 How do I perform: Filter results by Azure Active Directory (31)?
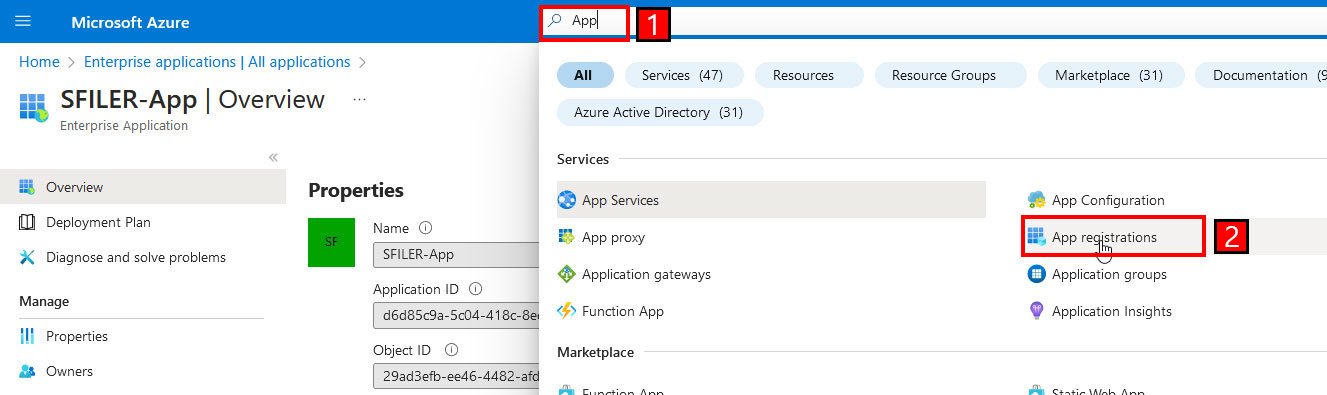659,112
